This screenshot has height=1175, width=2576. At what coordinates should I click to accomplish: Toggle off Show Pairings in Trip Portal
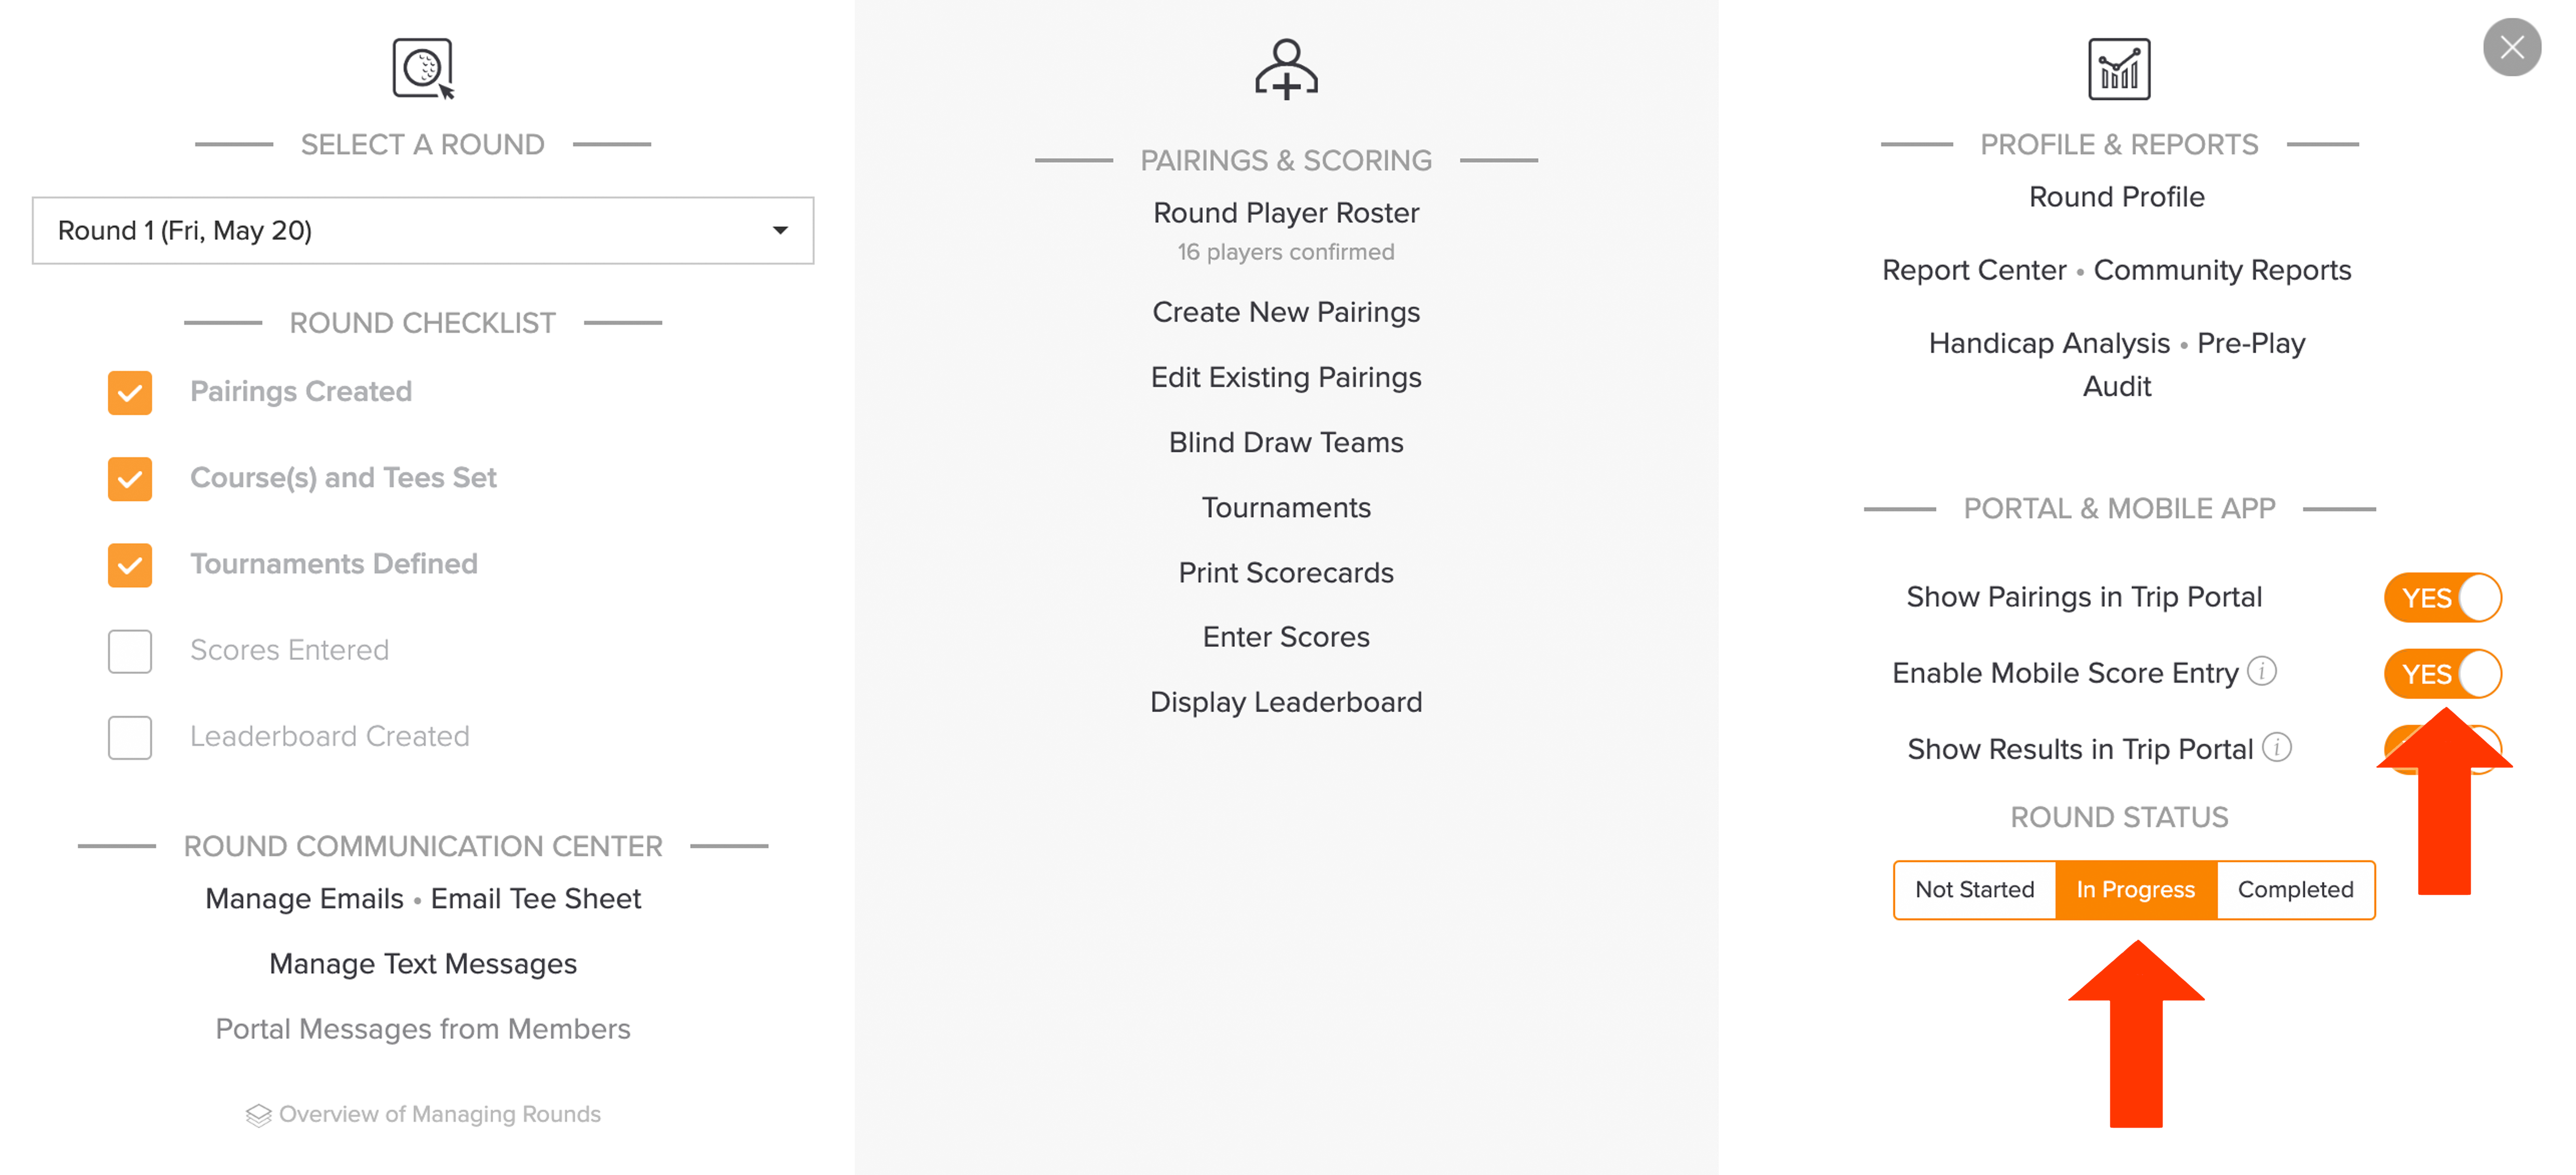click(x=2443, y=597)
